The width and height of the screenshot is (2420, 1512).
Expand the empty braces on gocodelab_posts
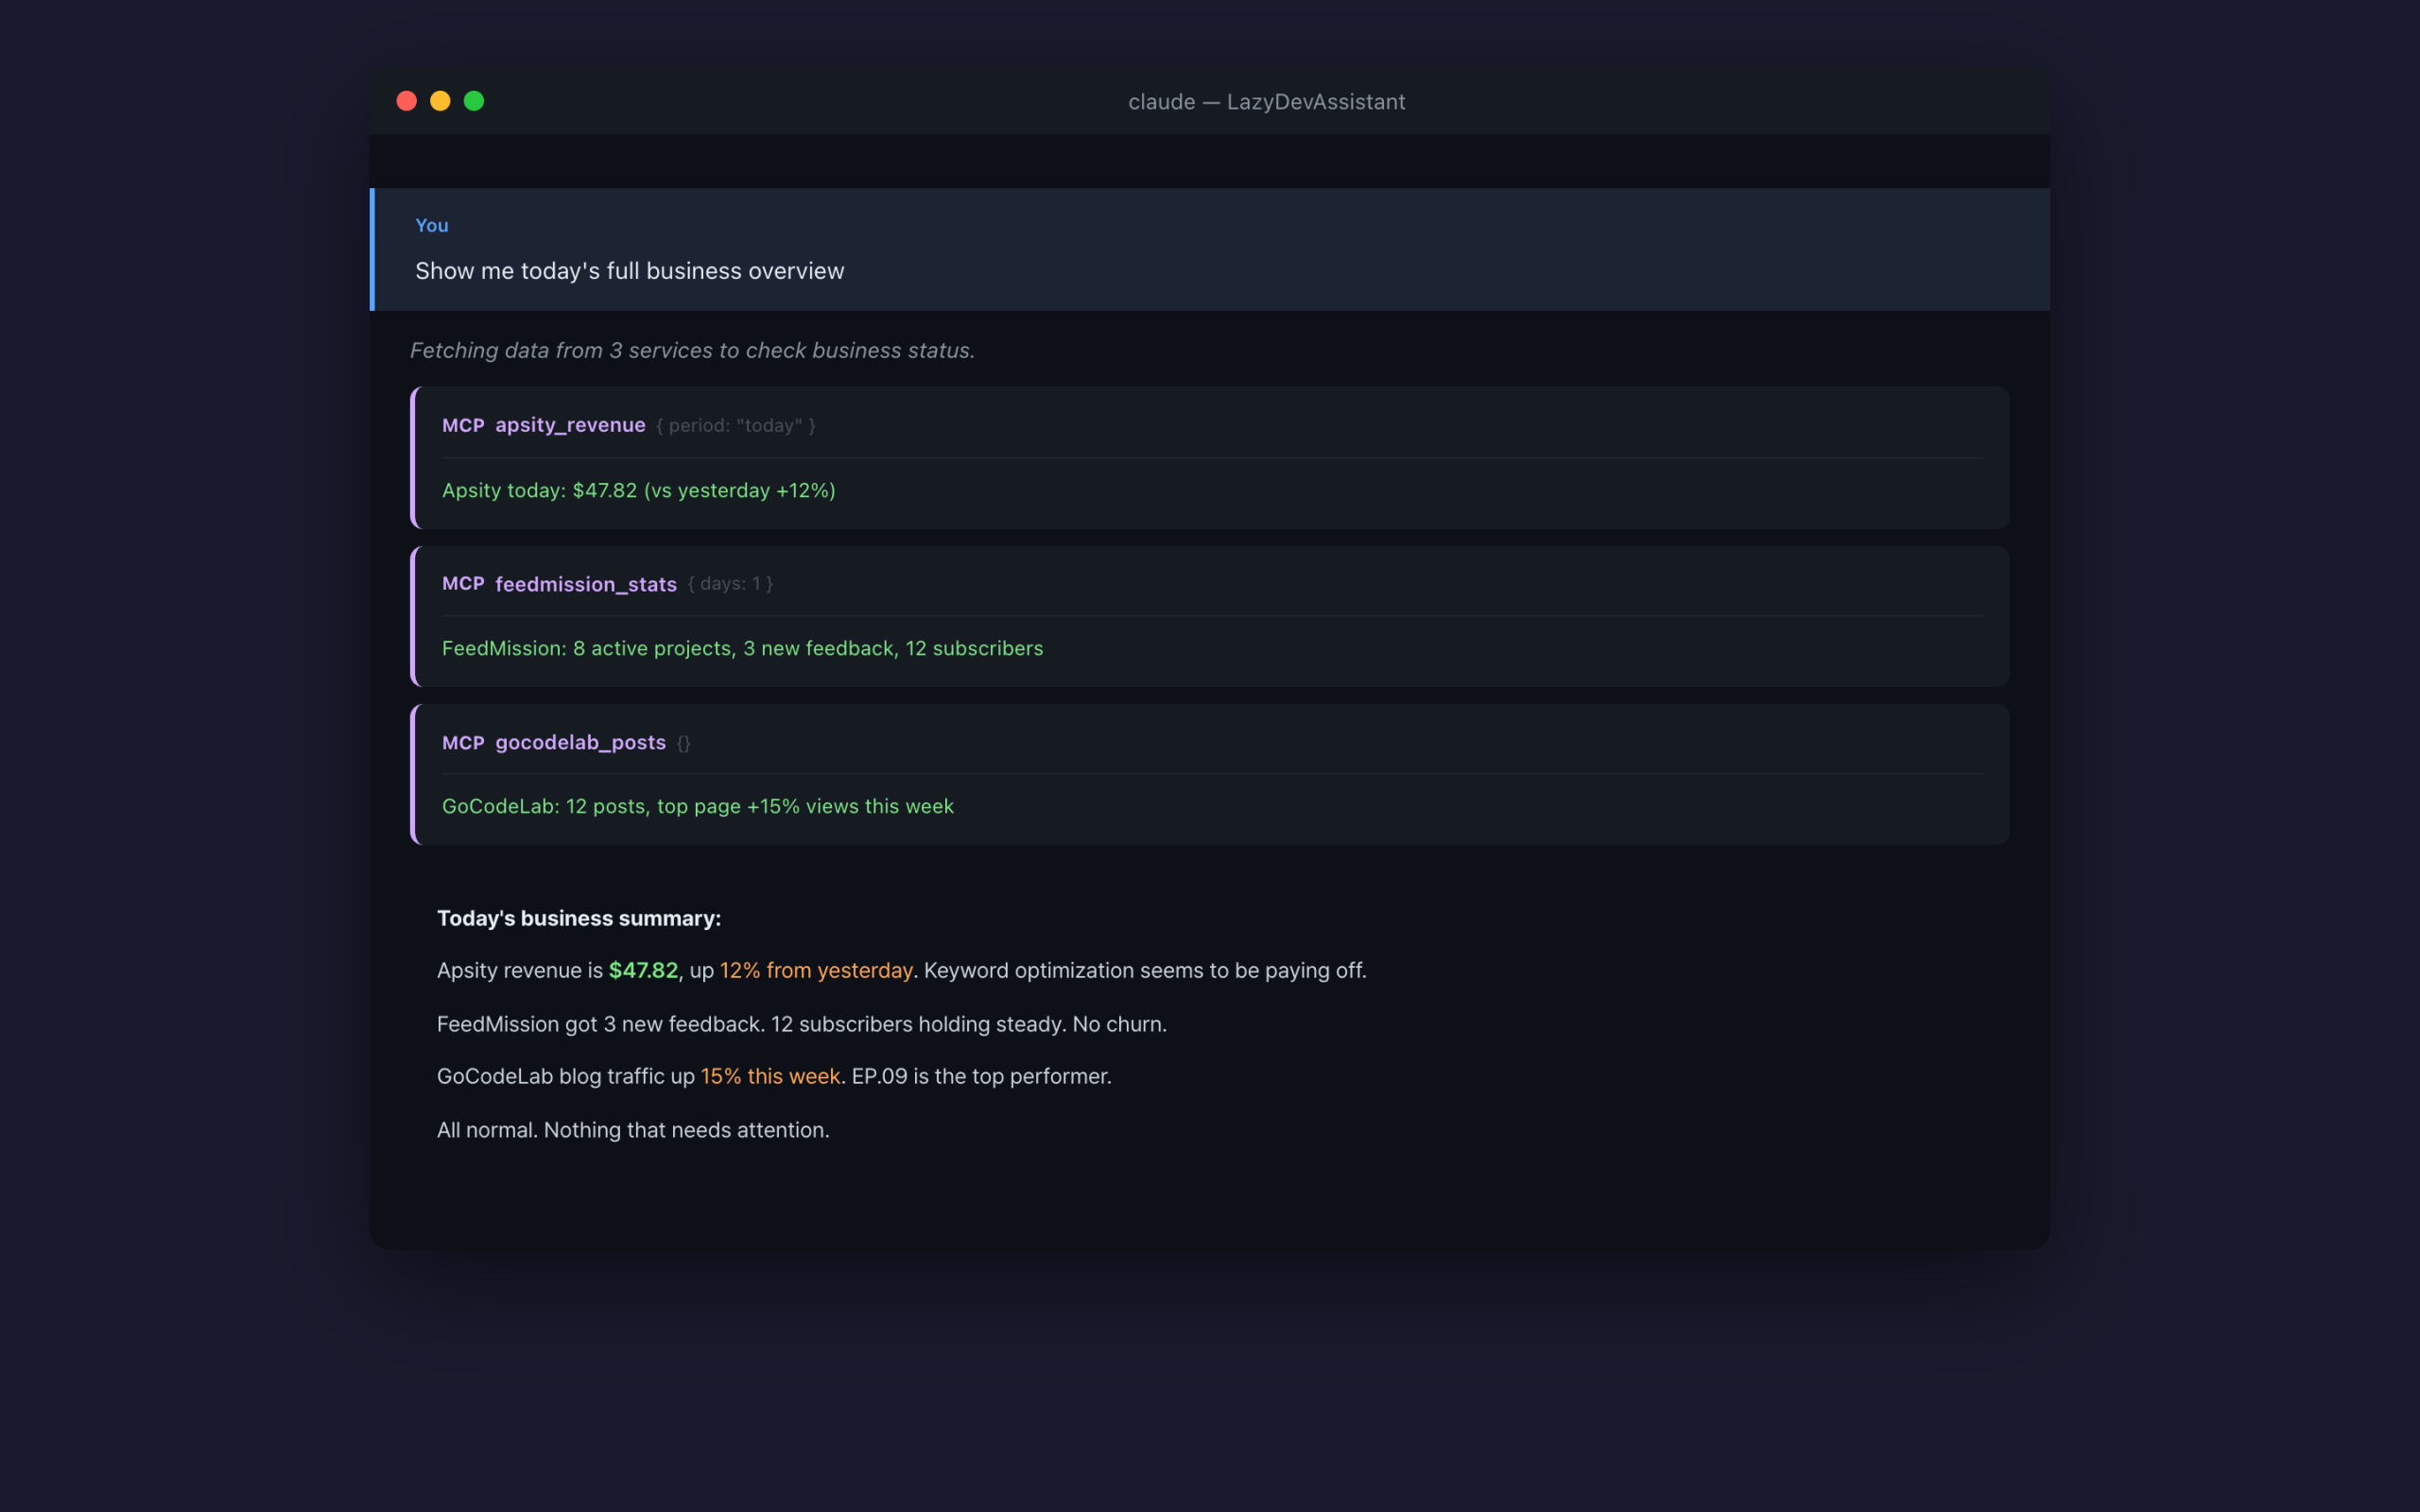tap(685, 742)
